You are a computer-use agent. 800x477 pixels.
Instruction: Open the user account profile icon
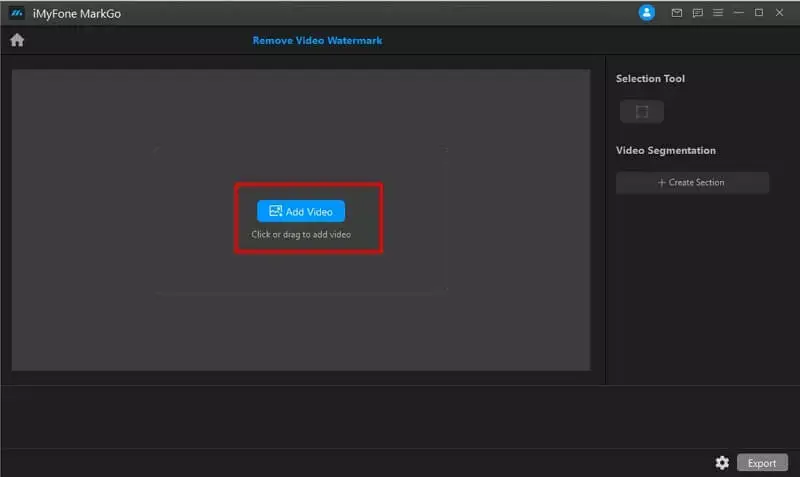click(646, 13)
